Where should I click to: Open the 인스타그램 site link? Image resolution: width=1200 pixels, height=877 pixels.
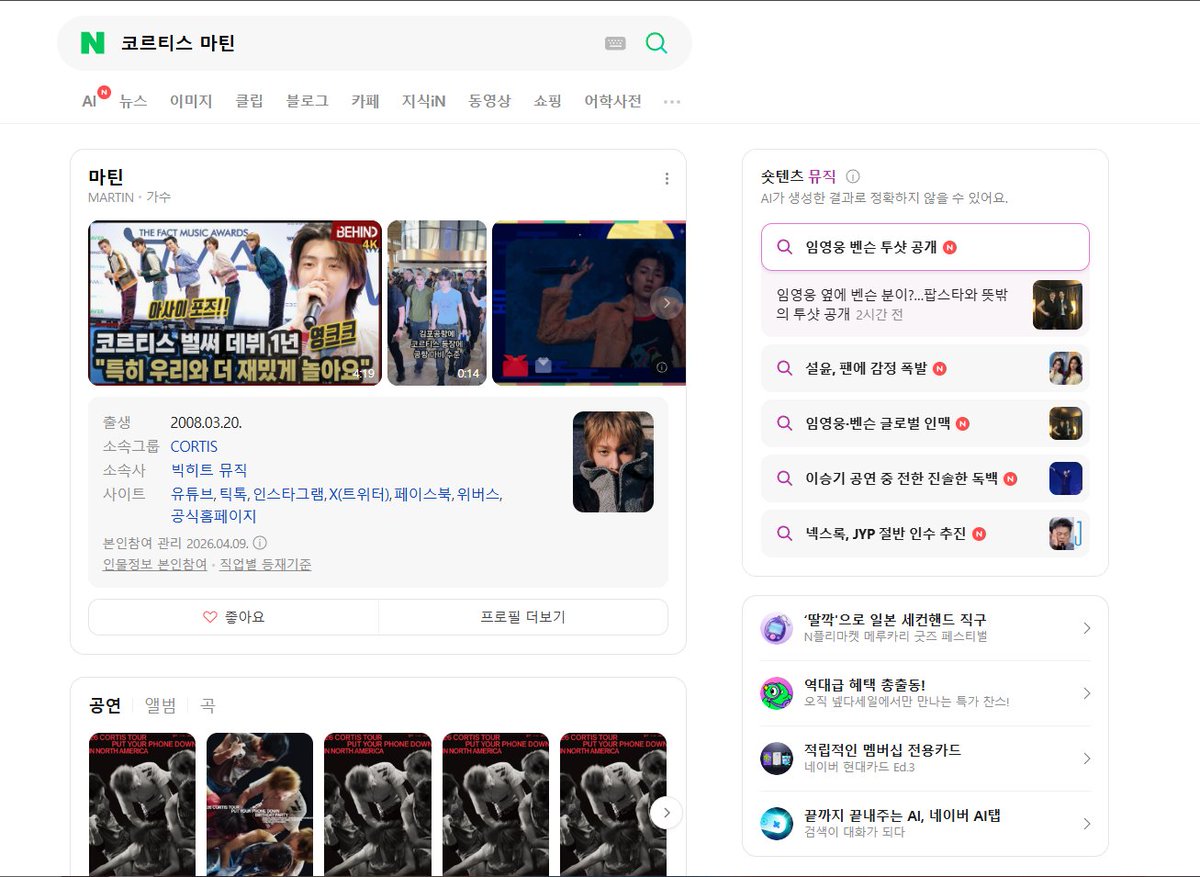(x=288, y=494)
